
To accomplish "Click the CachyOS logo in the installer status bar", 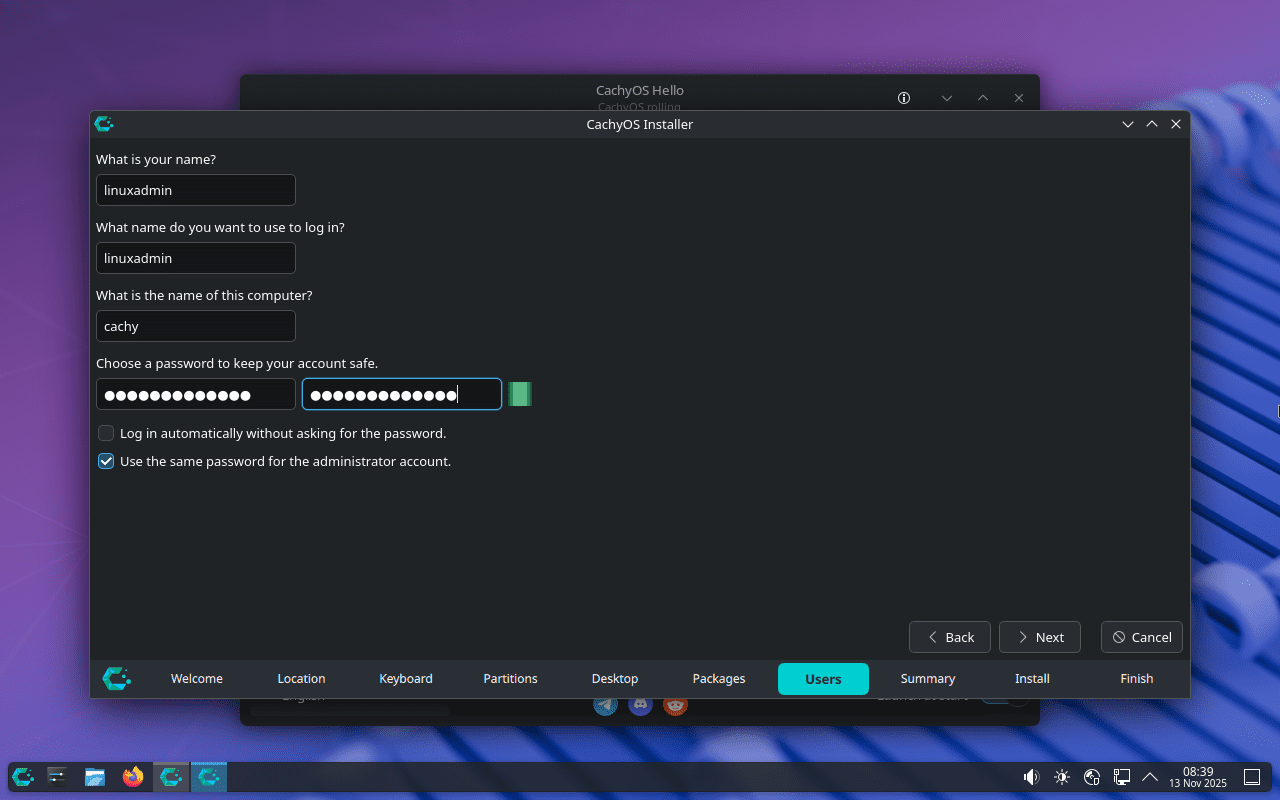I will click(x=116, y=679).
